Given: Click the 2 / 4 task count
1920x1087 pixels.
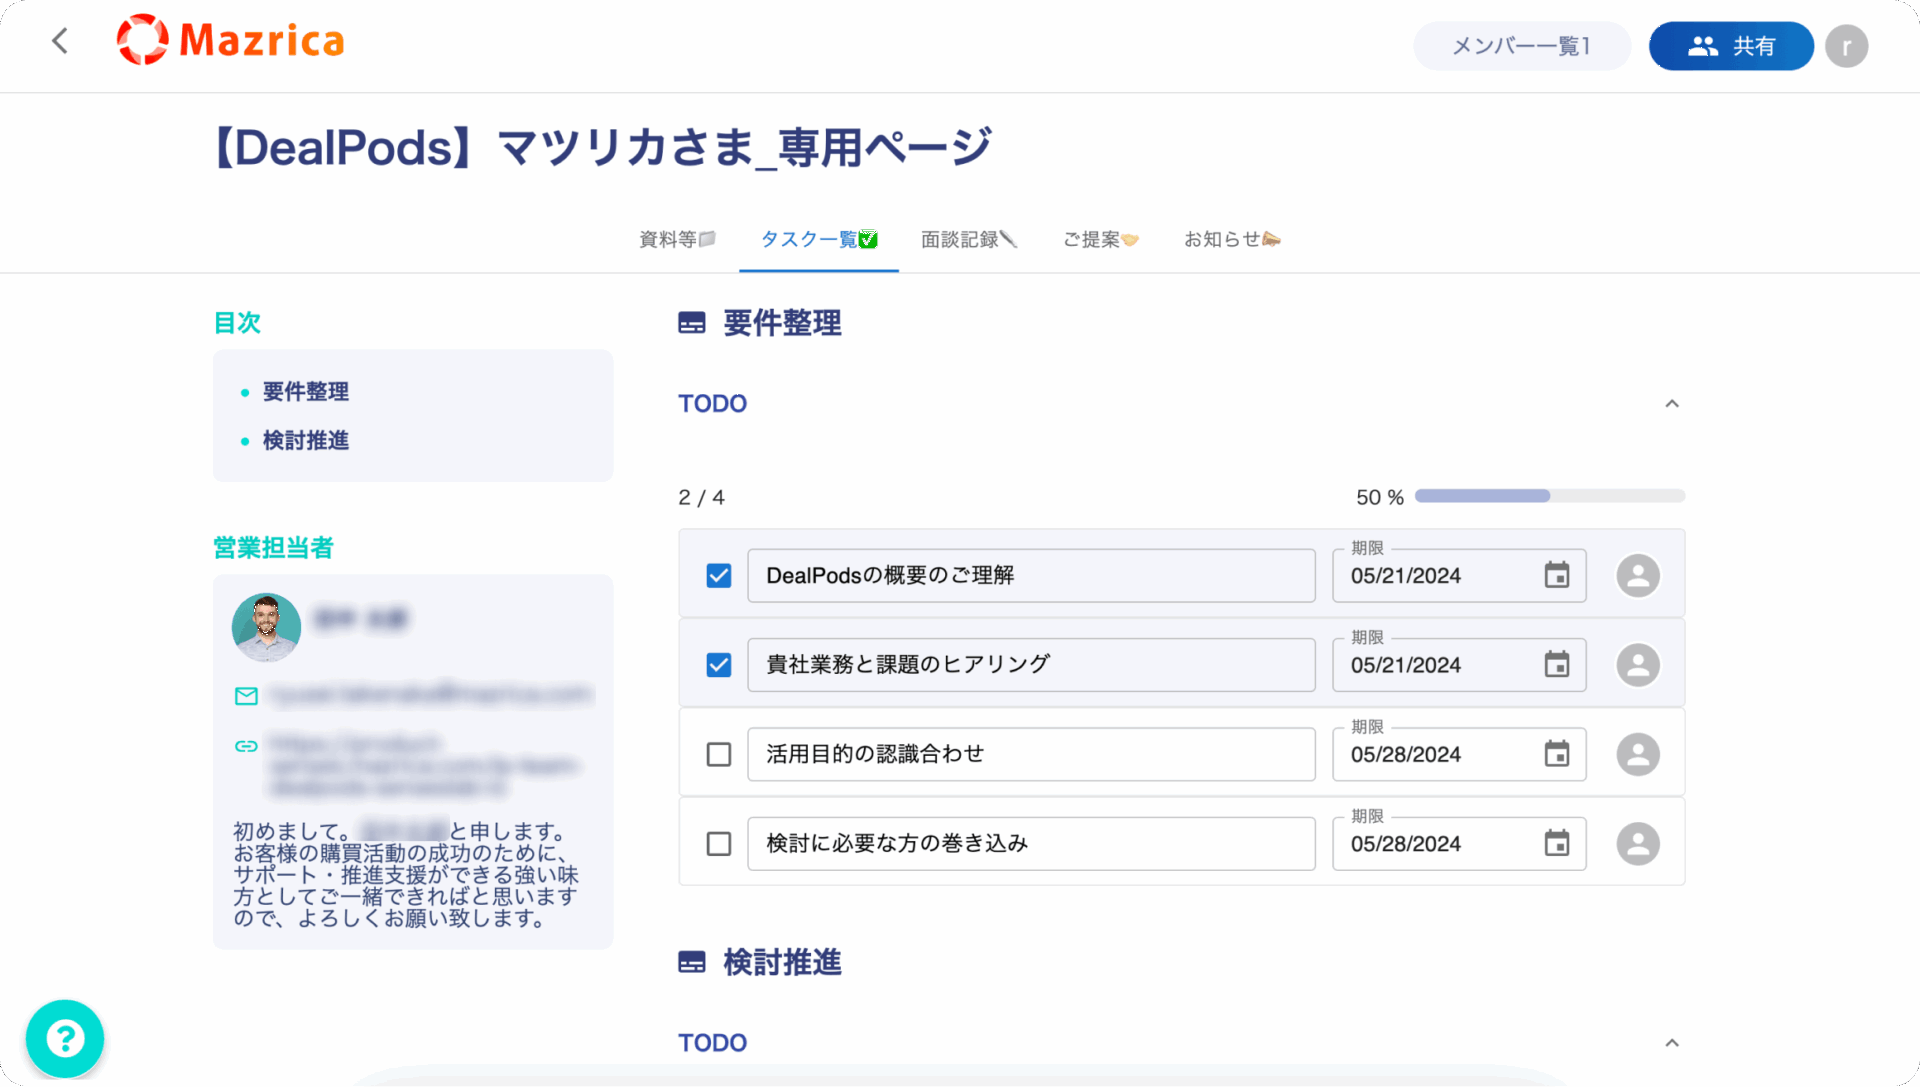Looking at the screenshot, I should 701,497.
